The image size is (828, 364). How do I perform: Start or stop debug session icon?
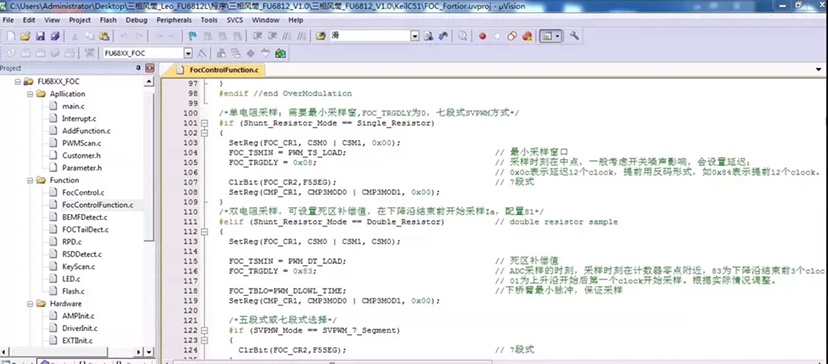[x=463, y=36]
